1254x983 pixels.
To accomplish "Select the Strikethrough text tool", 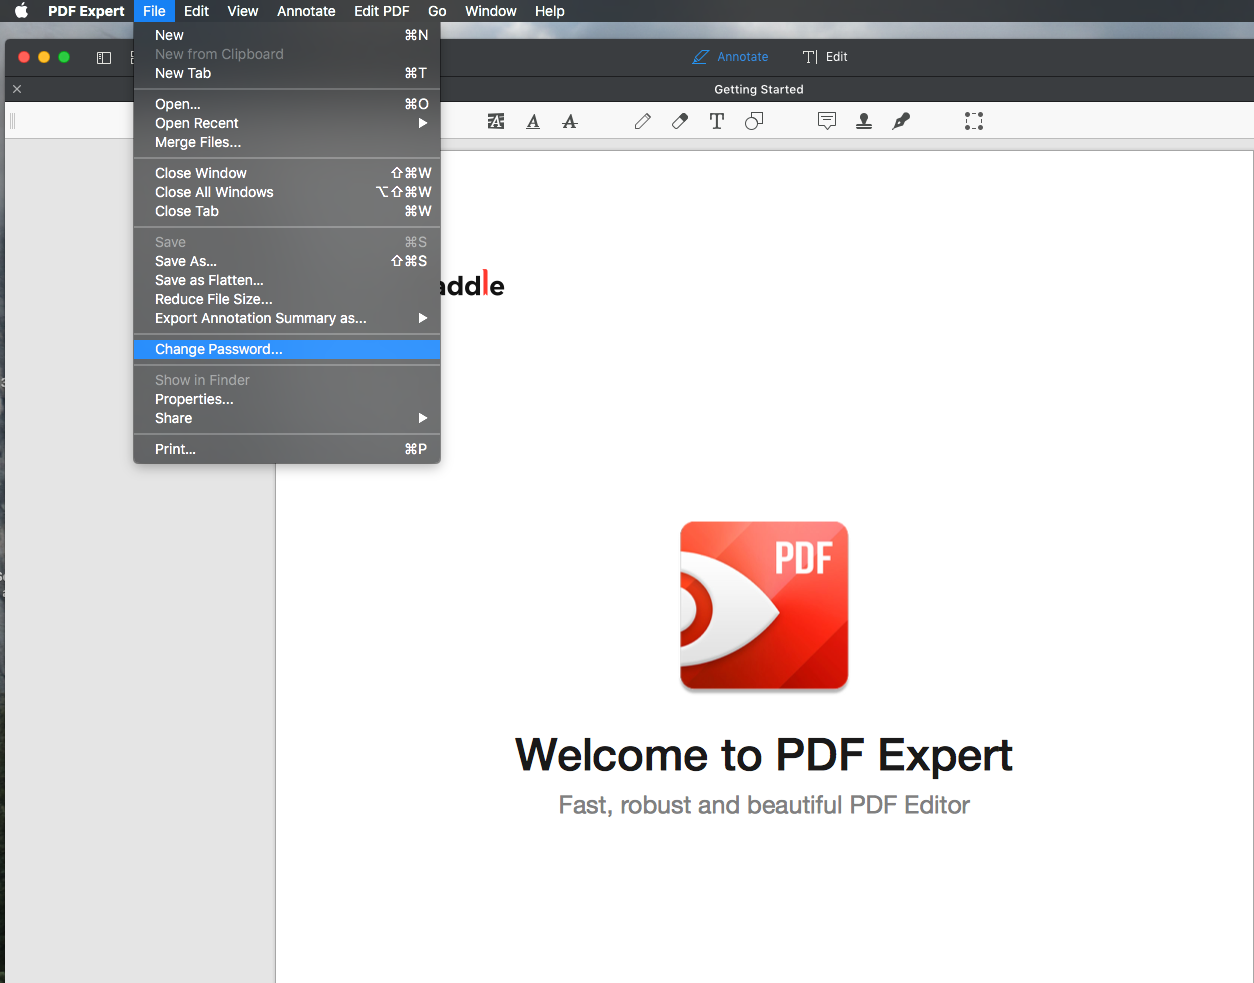I will [x=570, y=121].
